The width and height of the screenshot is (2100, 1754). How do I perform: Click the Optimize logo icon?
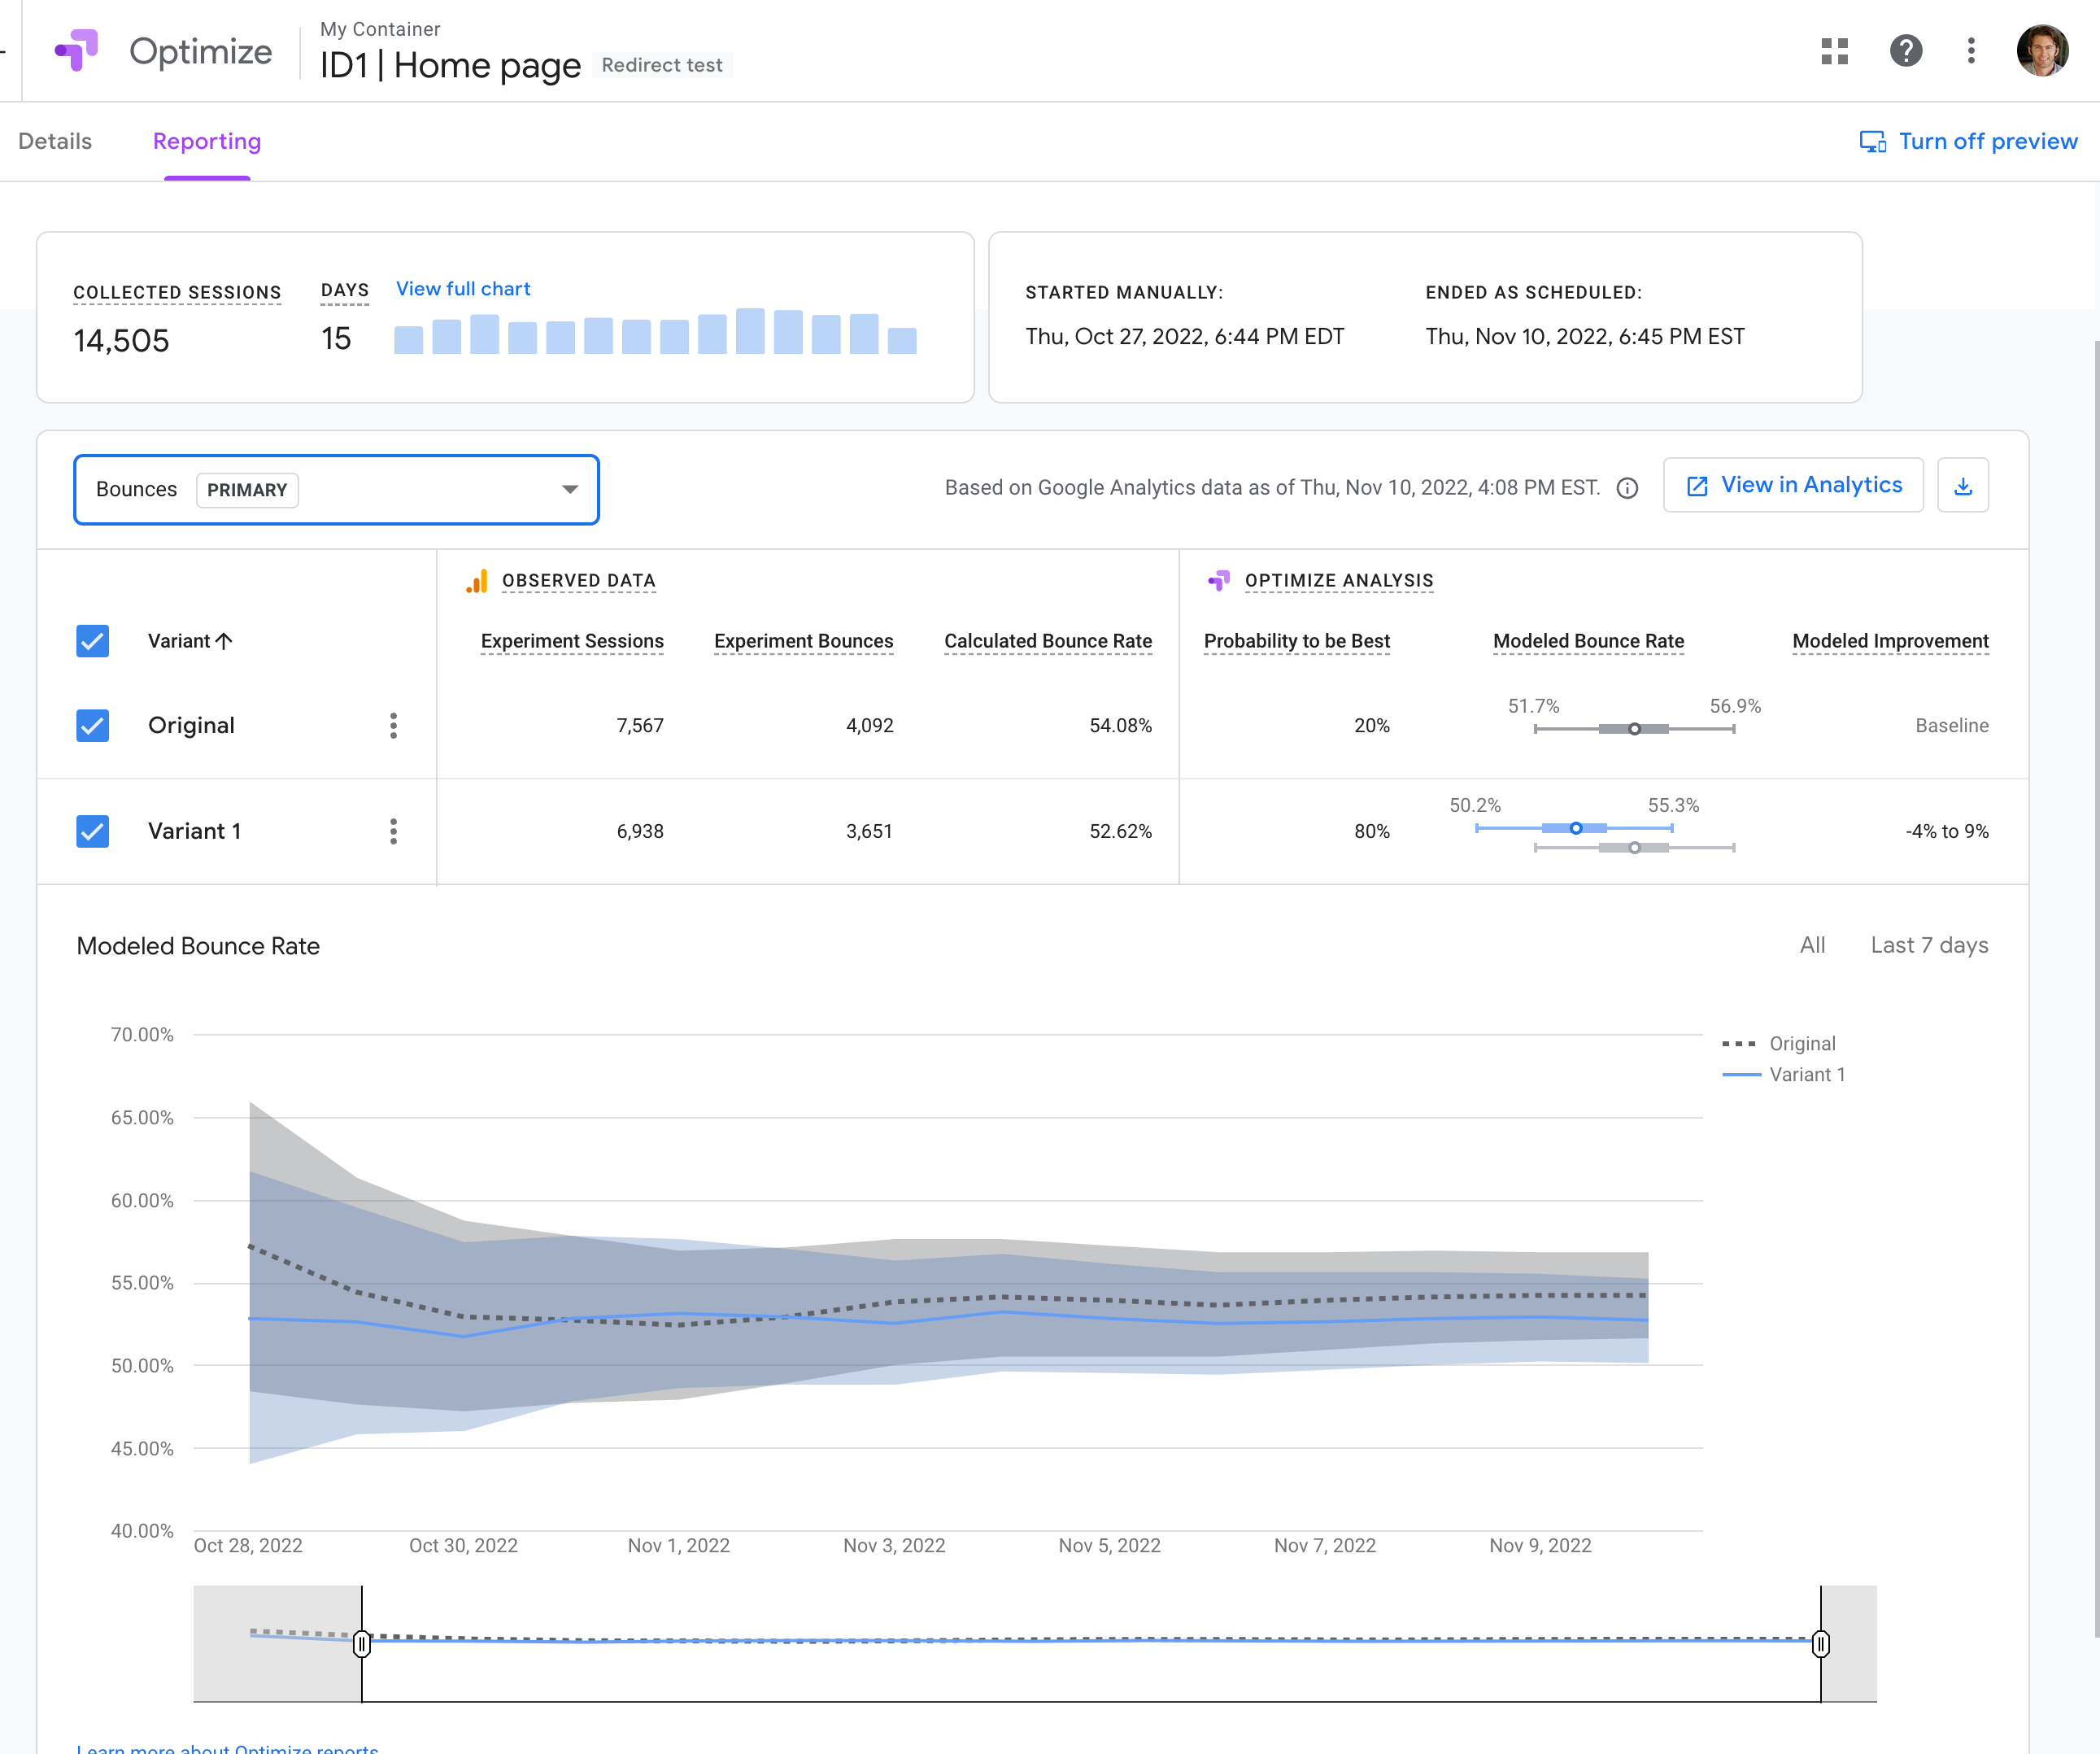(x=77, y=51)
